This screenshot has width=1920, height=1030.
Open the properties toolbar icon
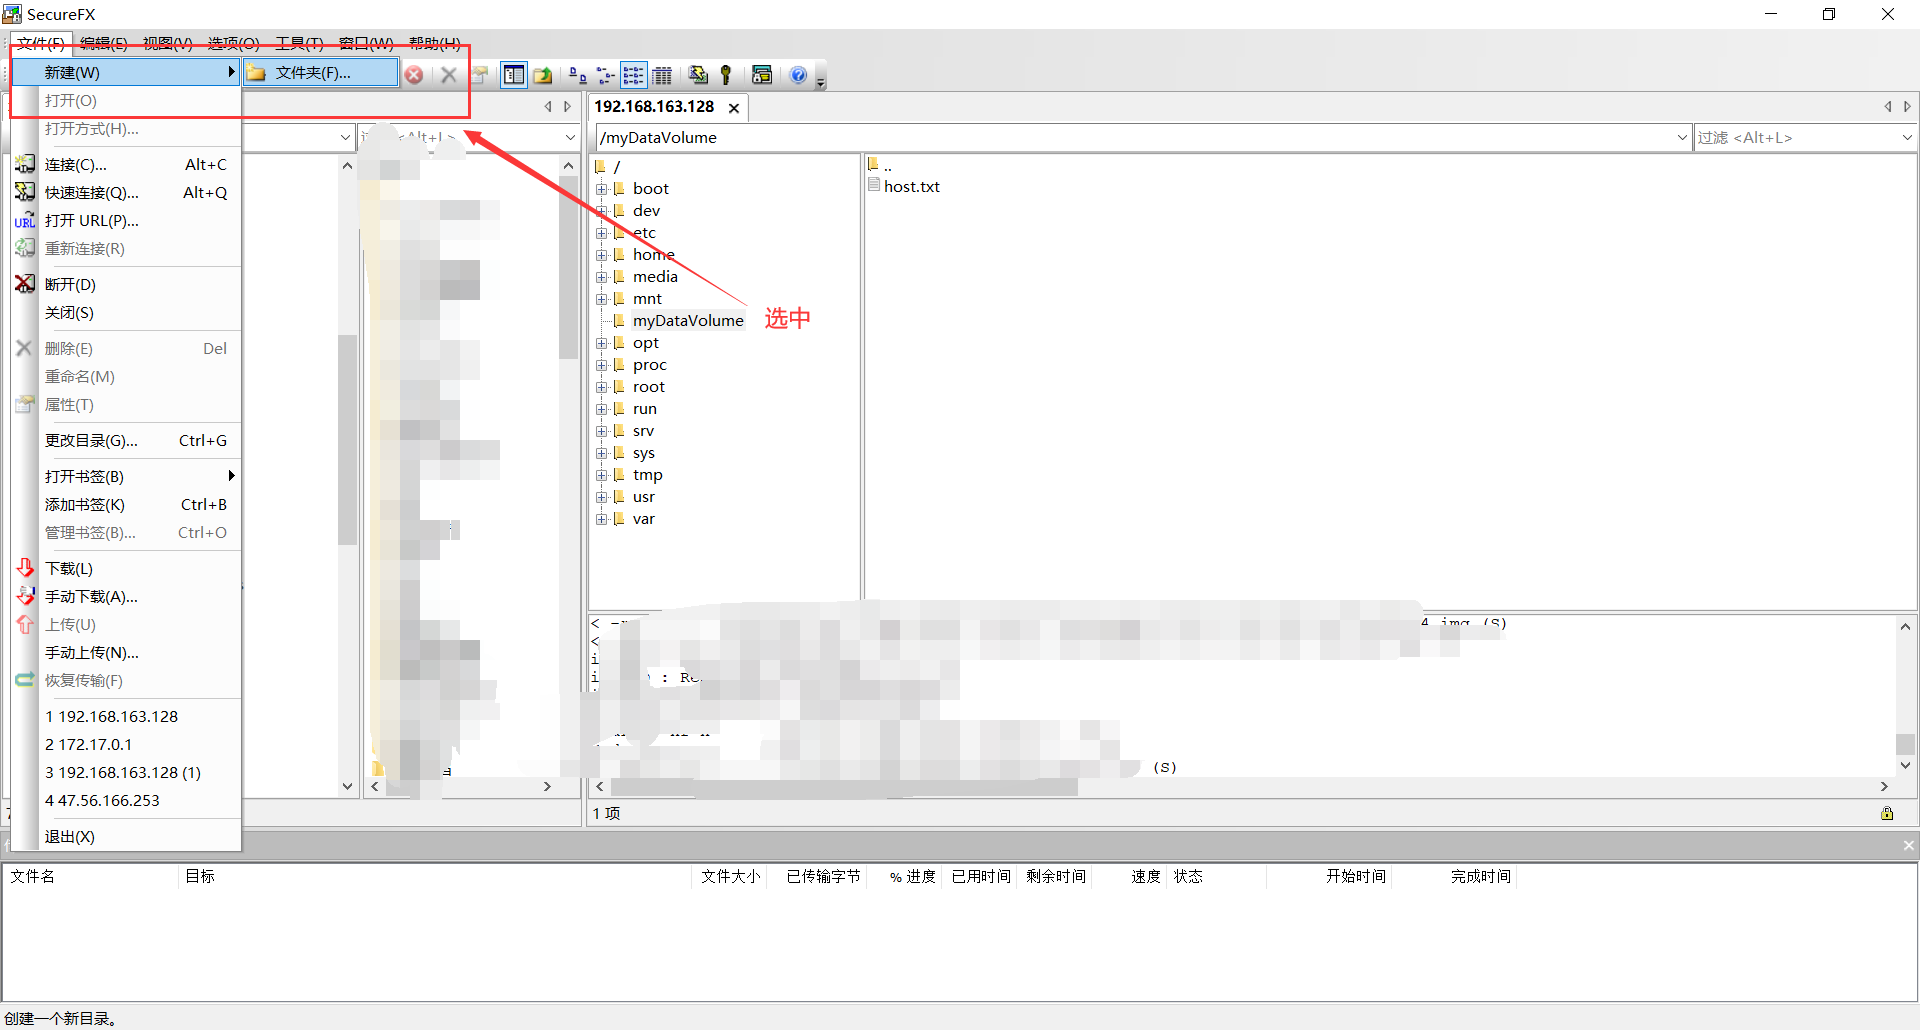click(x=480, y=75)
